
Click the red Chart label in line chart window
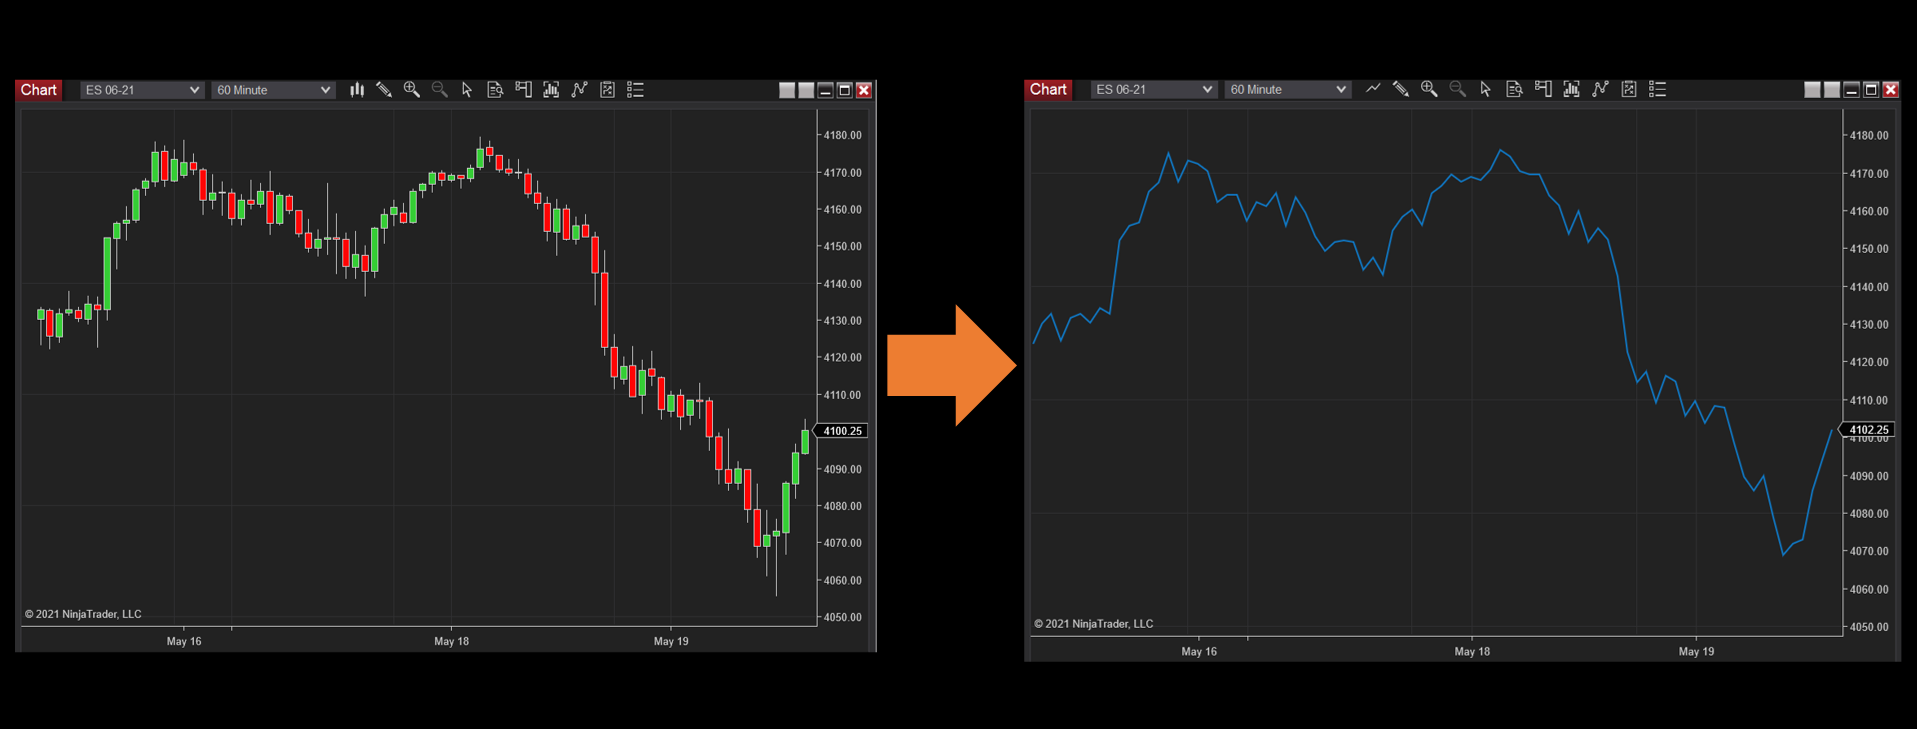[1048, 89]
